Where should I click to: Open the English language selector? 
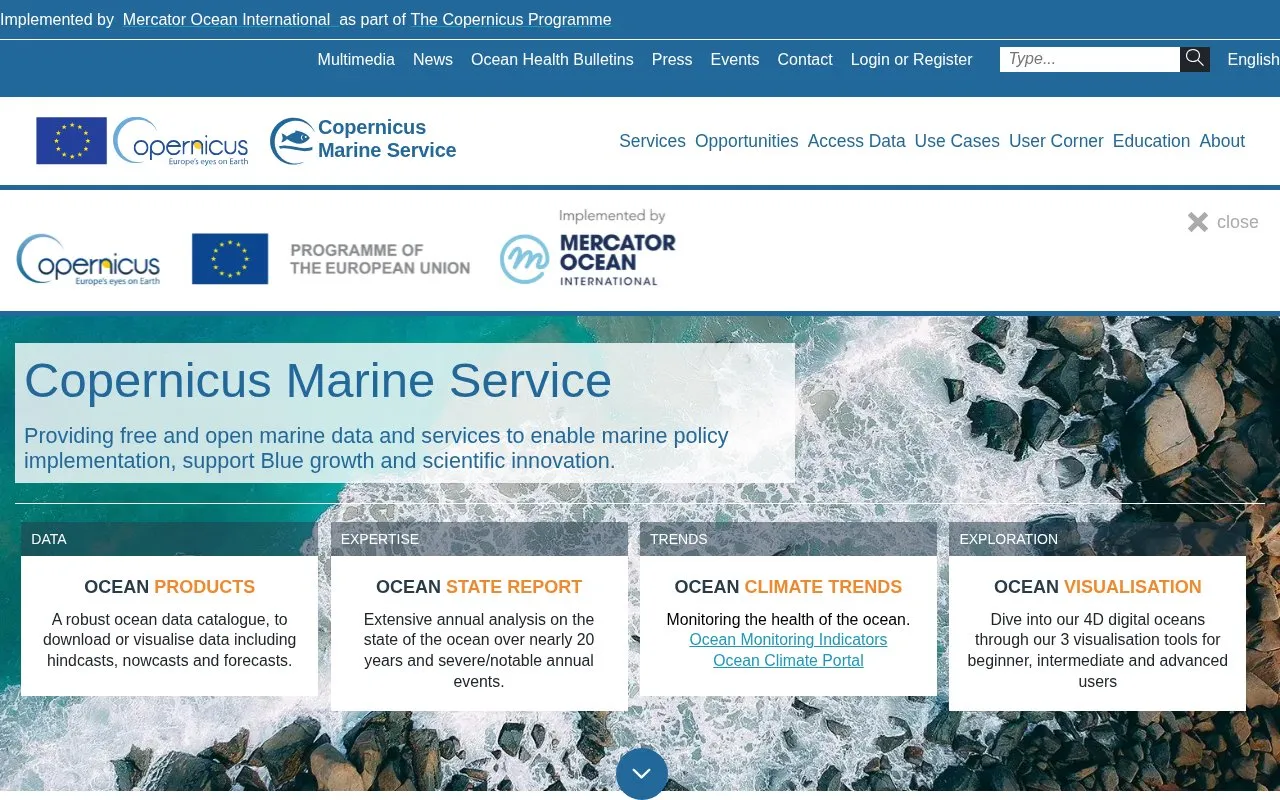[1253, 59]
